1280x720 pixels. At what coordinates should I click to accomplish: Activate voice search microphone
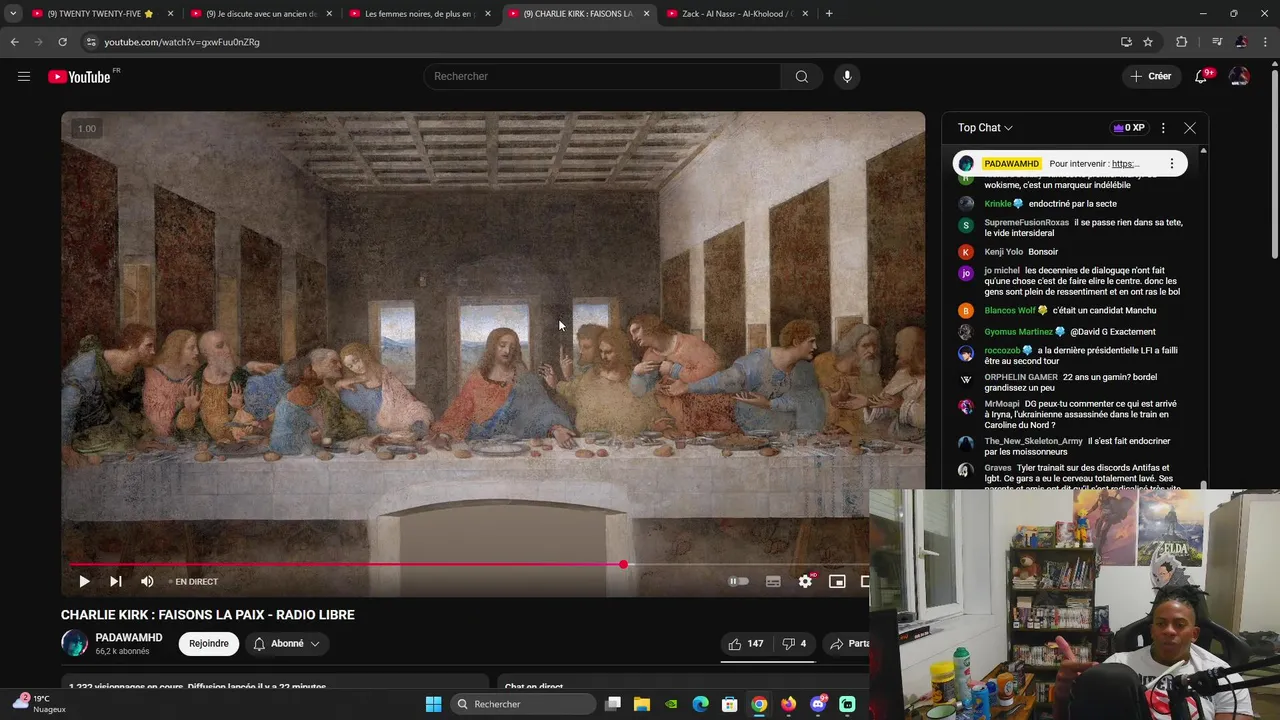coord(847,76)
